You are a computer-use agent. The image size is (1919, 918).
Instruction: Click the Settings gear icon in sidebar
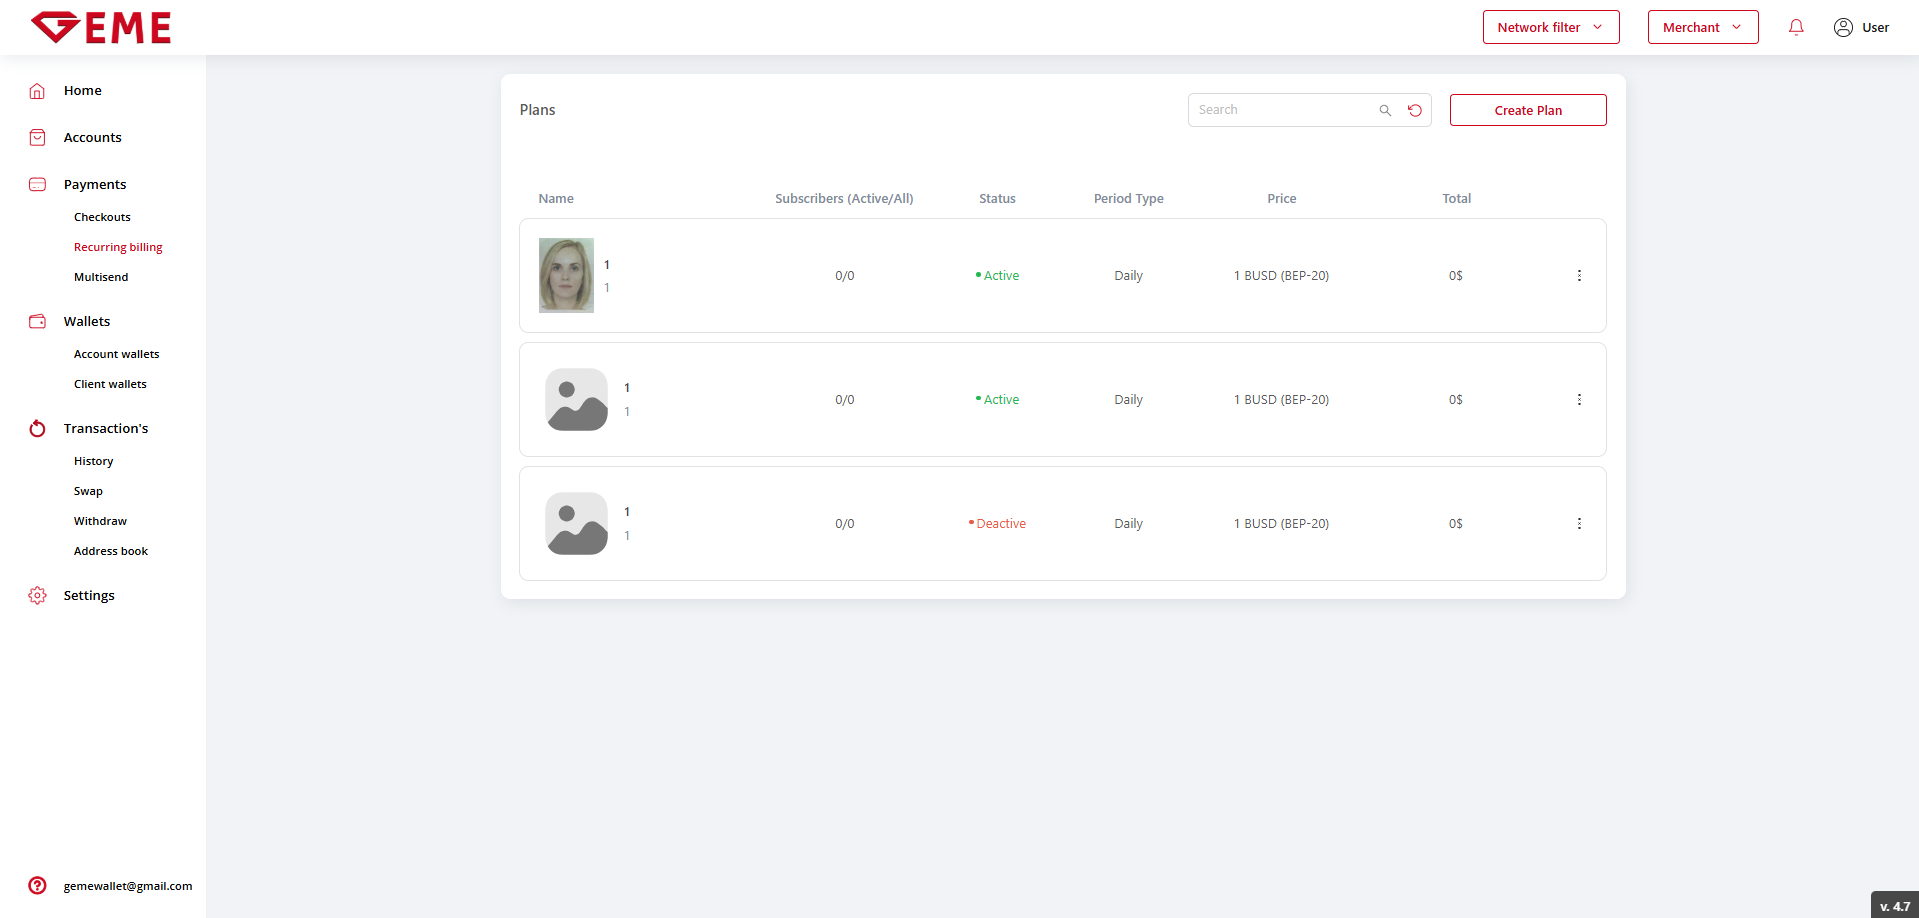click(x=38, y=596)
